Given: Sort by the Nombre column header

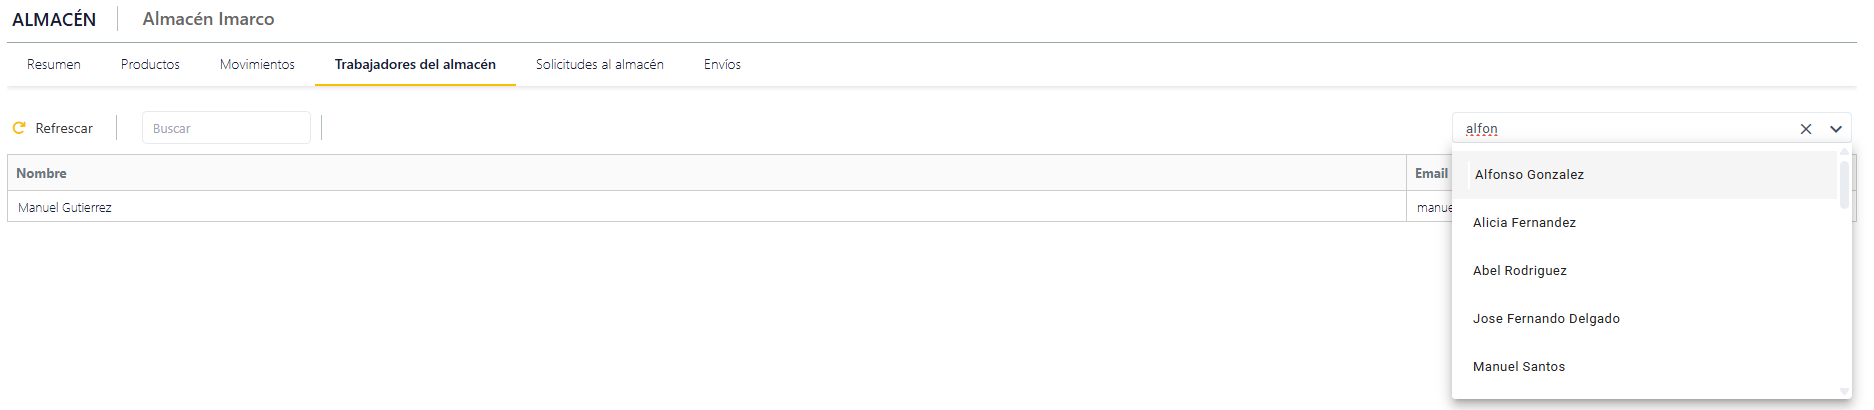Looking at the screenshot, I should coord(42,173).
